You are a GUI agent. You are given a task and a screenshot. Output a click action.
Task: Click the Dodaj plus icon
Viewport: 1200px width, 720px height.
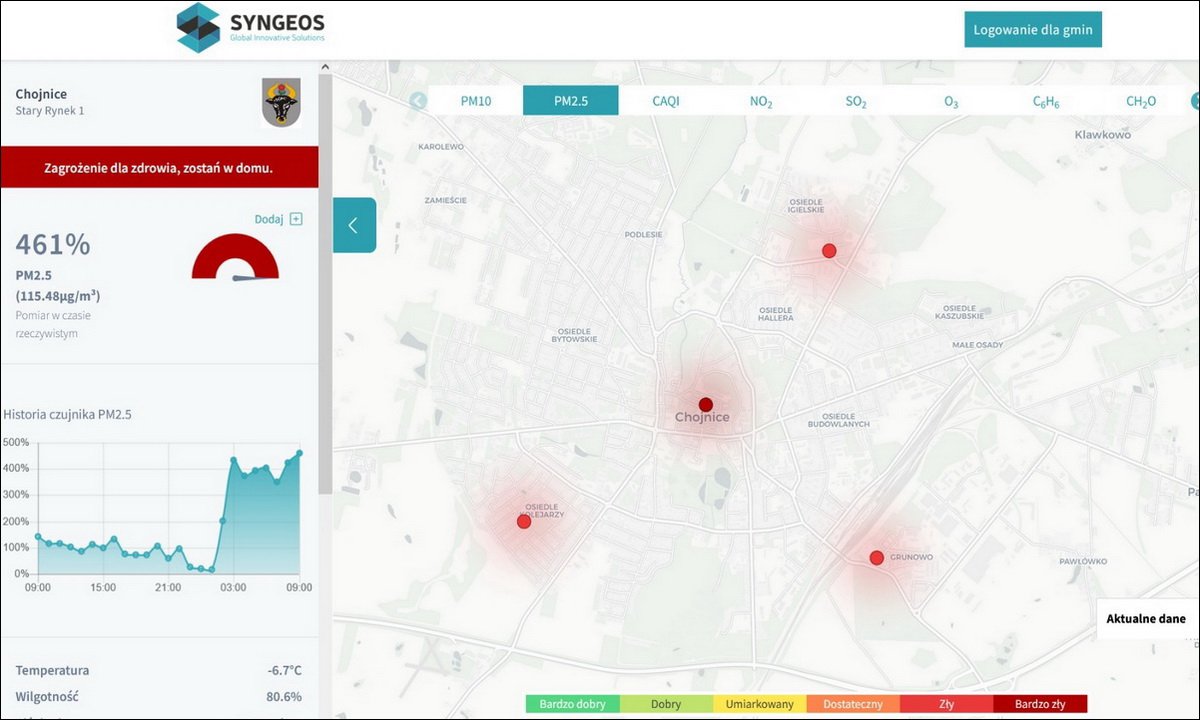pyautogui.click(x=296, y=219)
